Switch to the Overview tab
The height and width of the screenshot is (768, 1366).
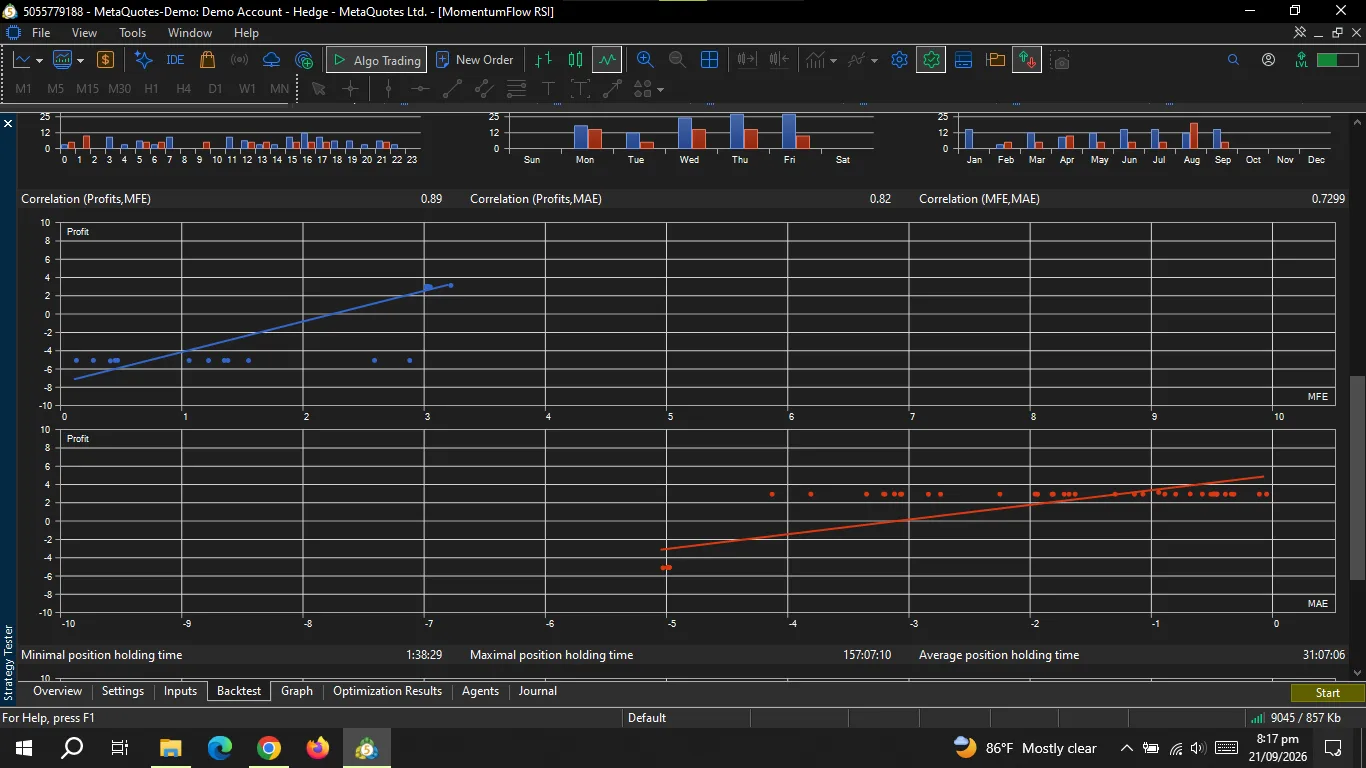tap(57, 691)
